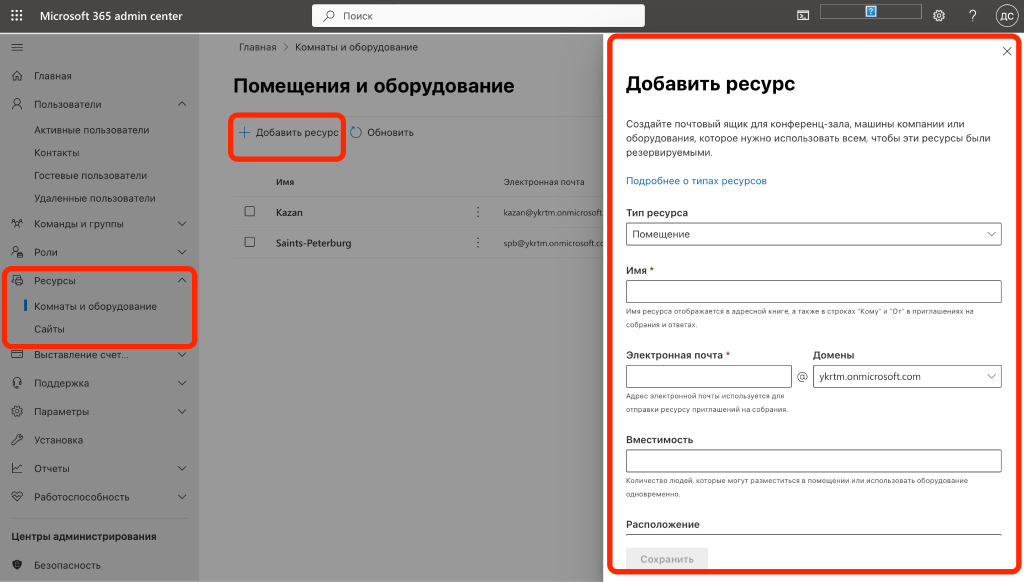Open more actions for Saints-Peterburg row

(x=478, y=242)
